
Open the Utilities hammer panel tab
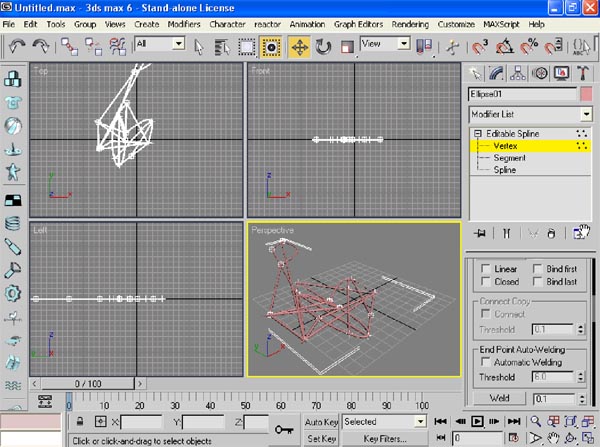(583, 72)
